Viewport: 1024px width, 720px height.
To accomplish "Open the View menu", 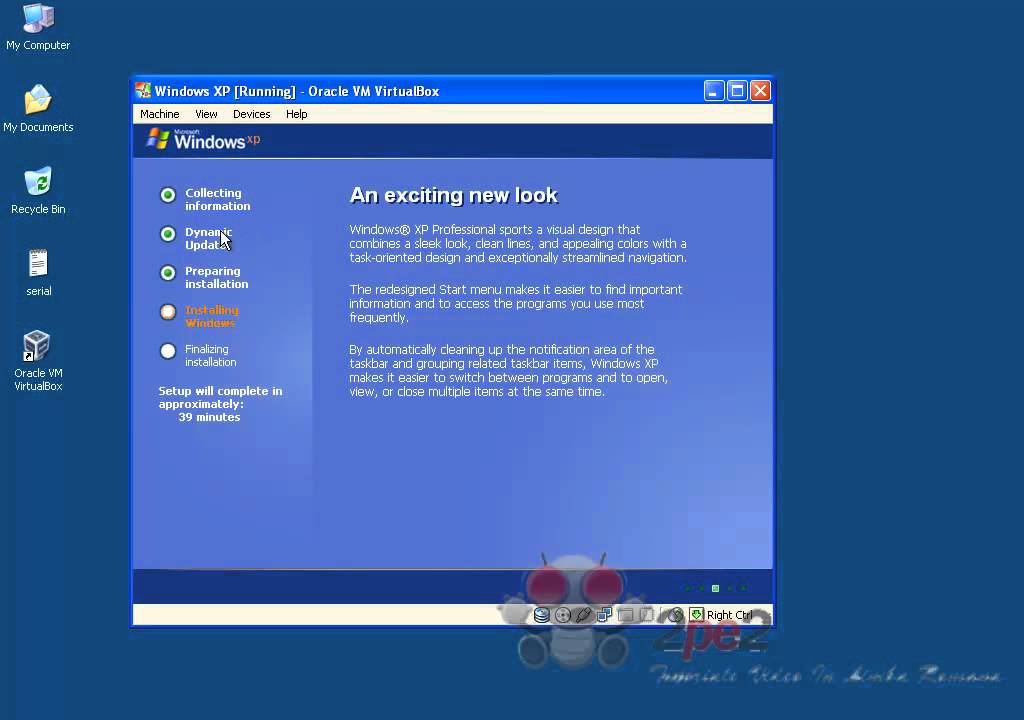I will click(206, 114).
